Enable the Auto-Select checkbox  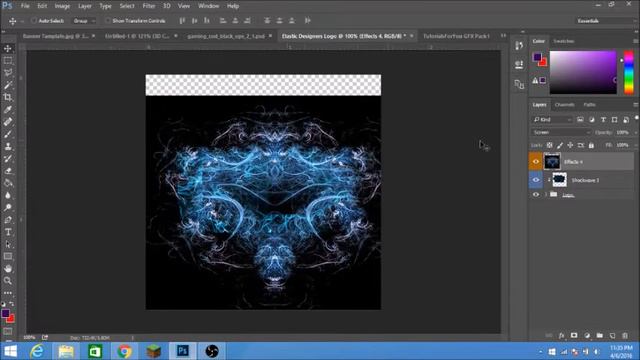[x=34, y=20]
